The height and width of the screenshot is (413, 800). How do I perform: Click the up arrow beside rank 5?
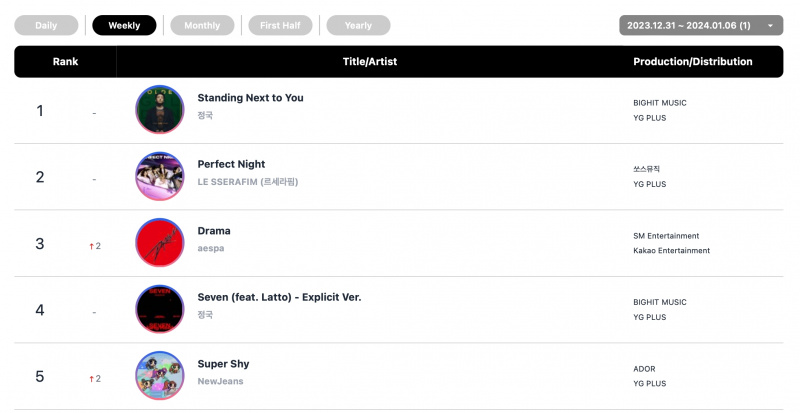tap(91, 379)
